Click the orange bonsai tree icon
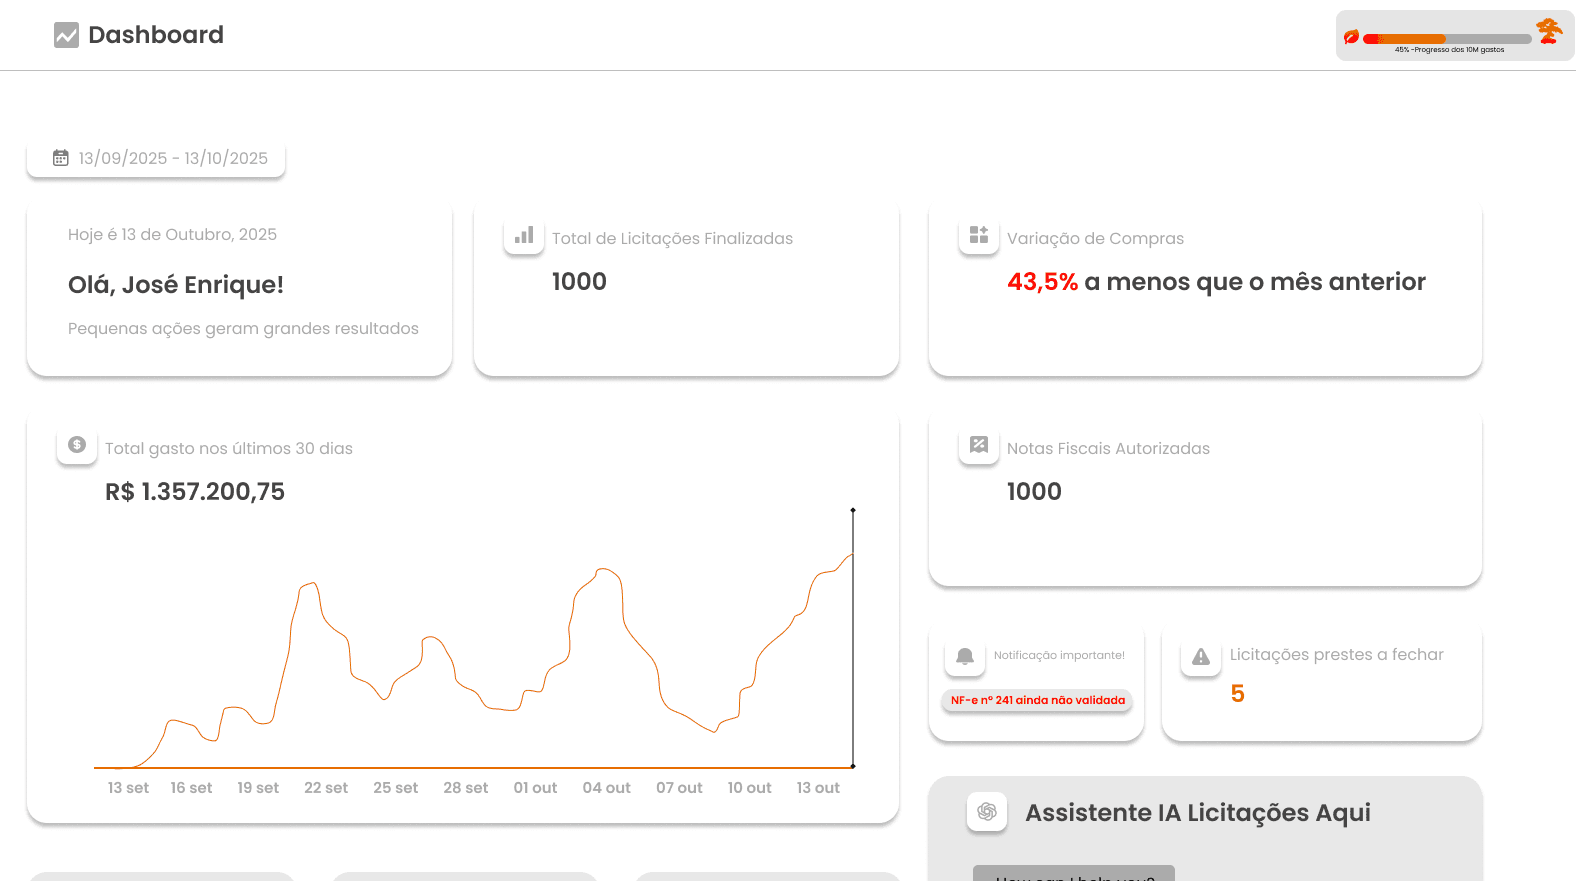1576x881 pixels. pyautogui.click(x=1549, y=31)
